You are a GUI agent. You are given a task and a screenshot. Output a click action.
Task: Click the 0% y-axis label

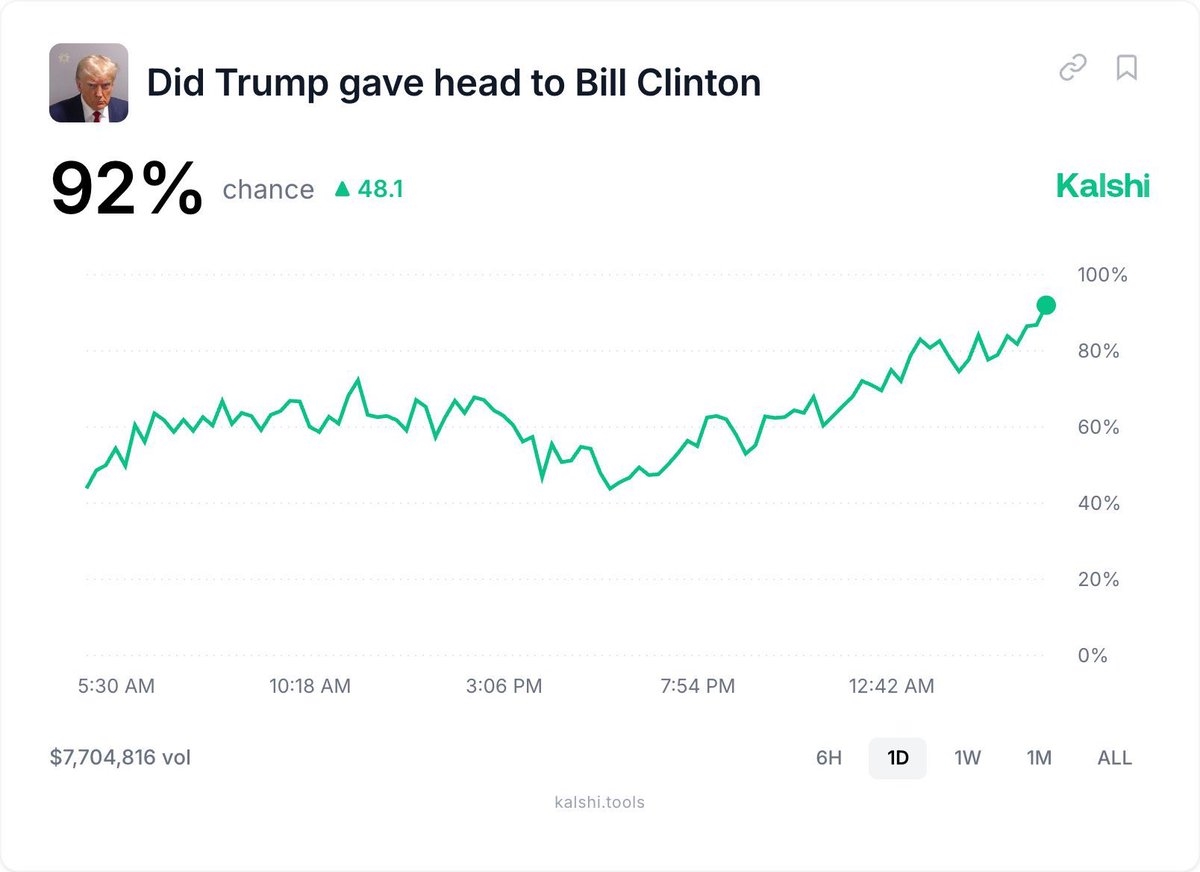(1091, 656)
